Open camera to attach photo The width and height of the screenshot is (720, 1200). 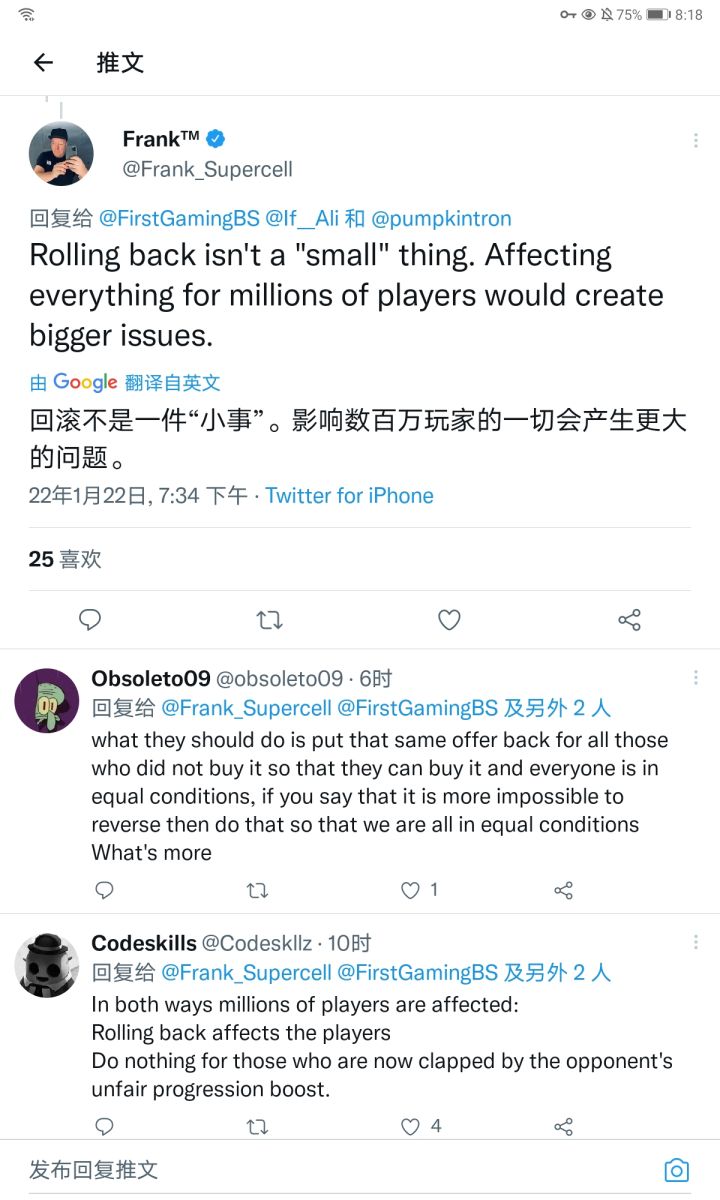pyautogui.click(x=676, y=1170)
